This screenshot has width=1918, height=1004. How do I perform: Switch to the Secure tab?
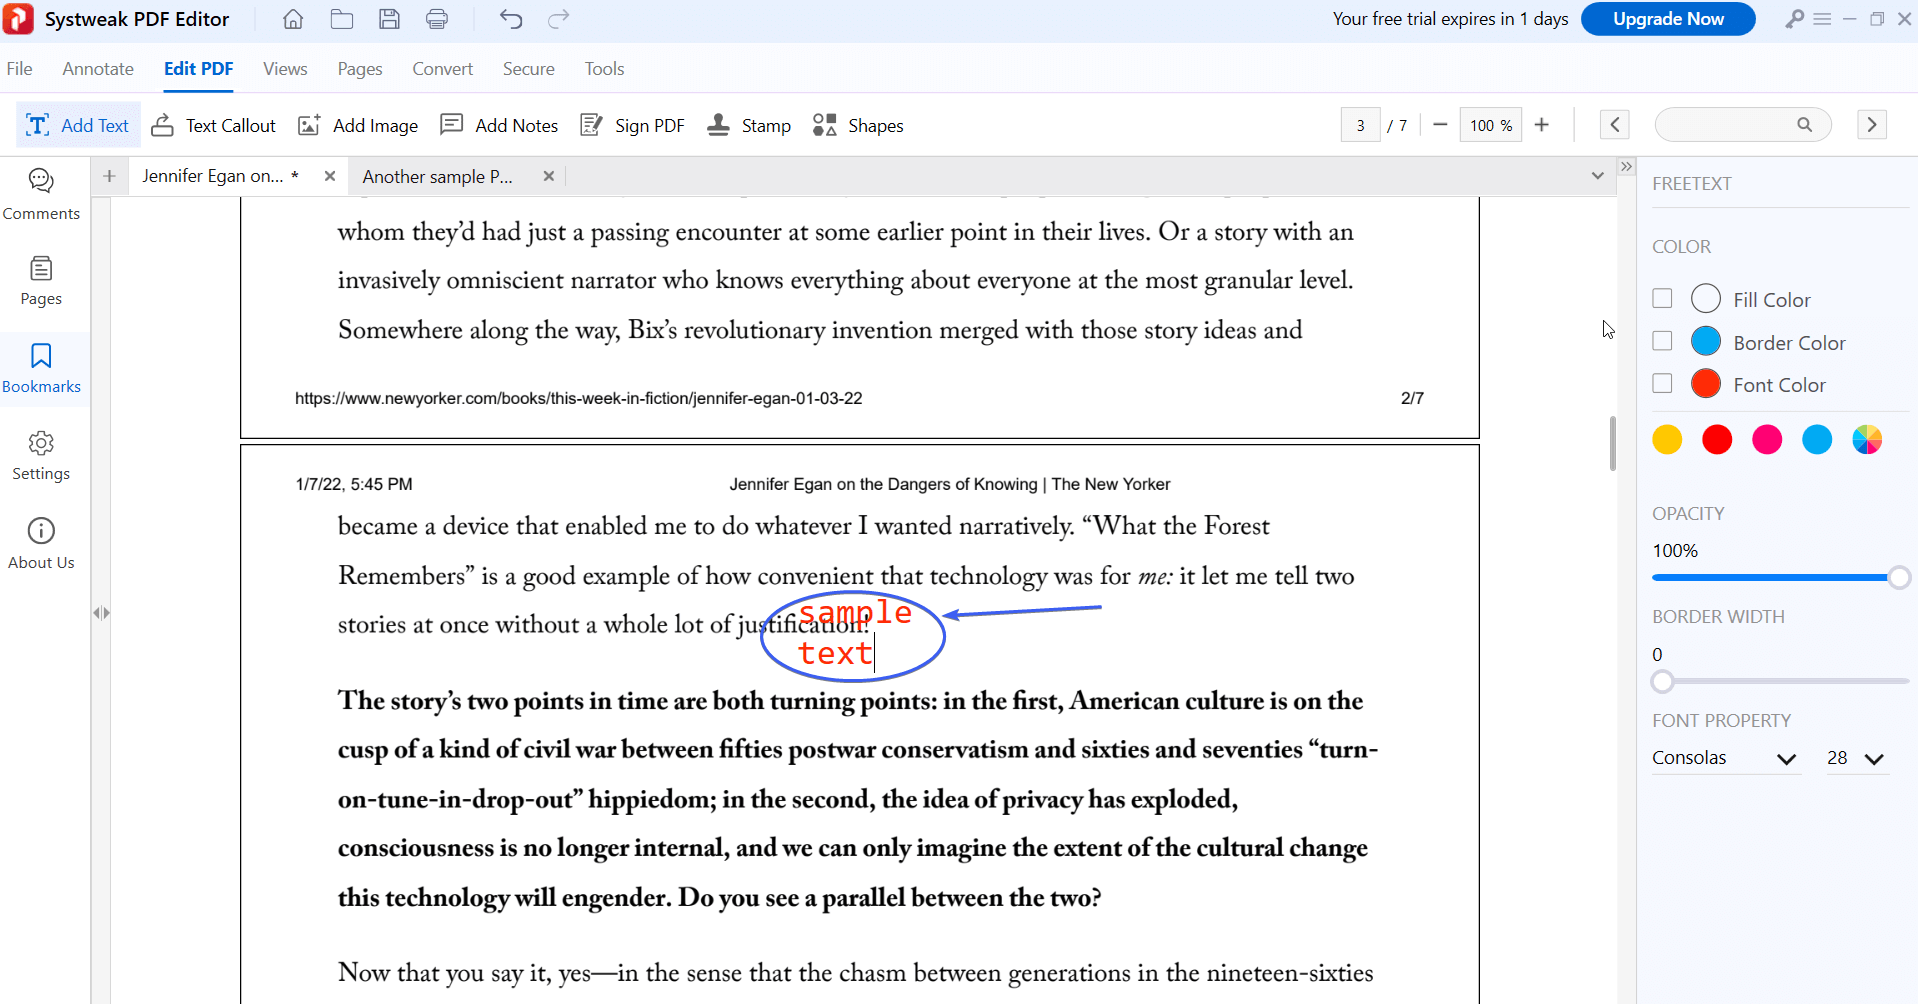tap(529, 69)
